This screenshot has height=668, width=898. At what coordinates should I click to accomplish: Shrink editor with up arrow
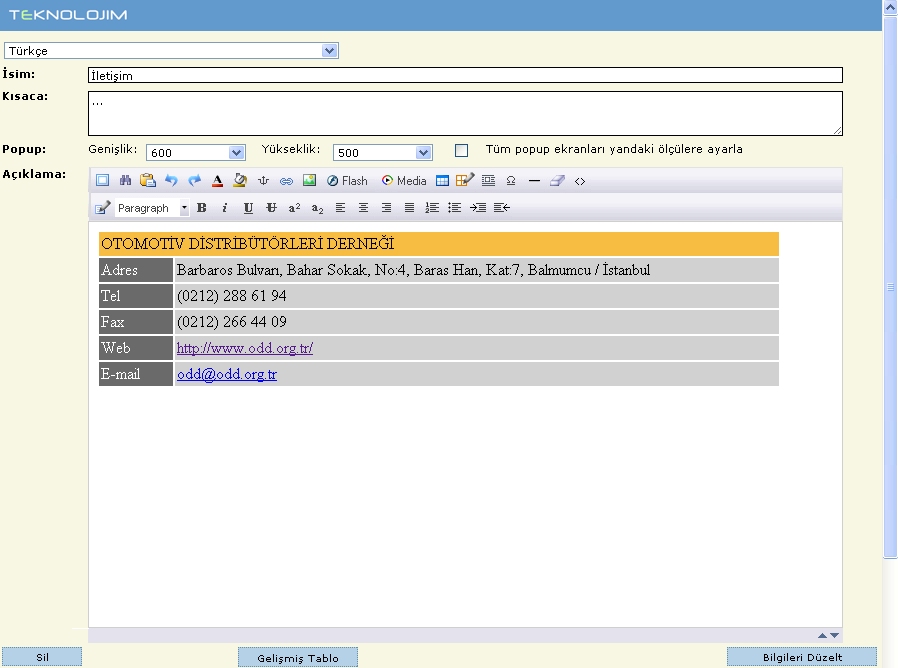(822, 635)
